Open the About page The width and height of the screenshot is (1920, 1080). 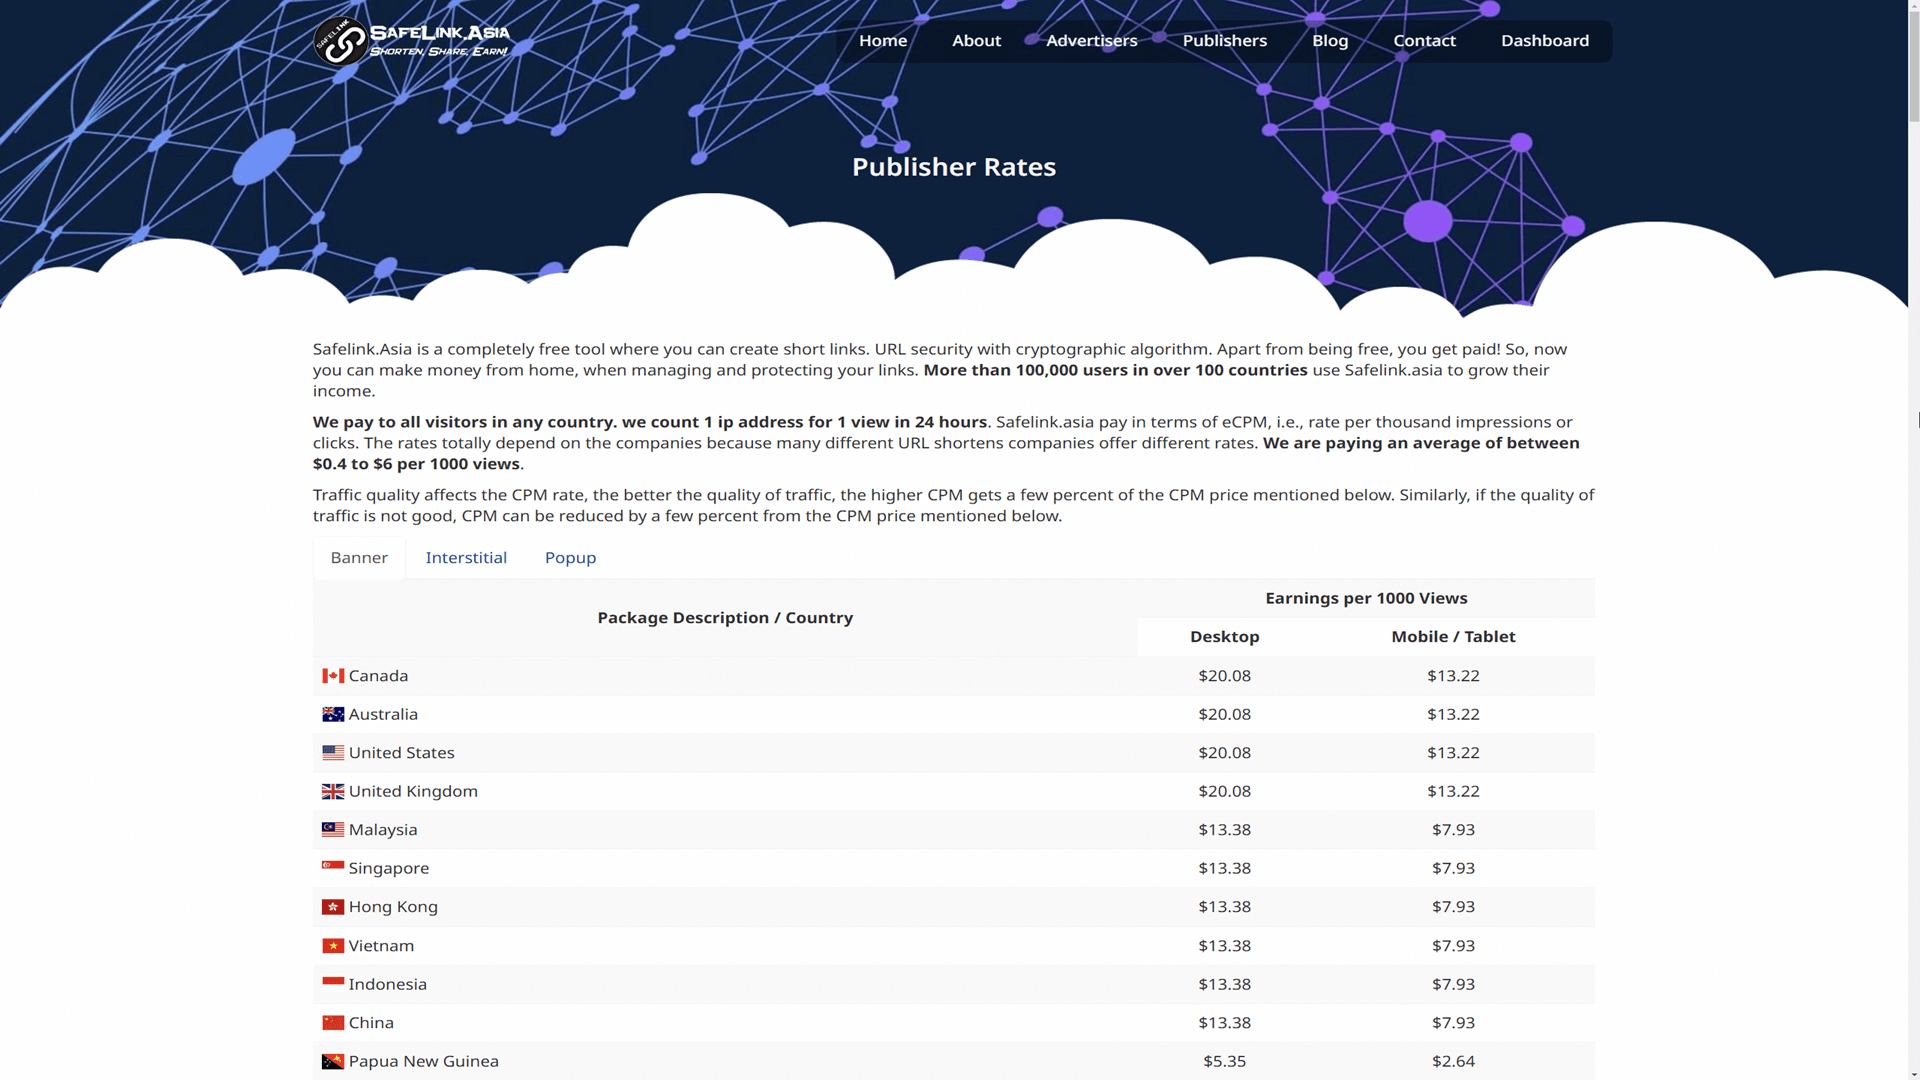976,41
